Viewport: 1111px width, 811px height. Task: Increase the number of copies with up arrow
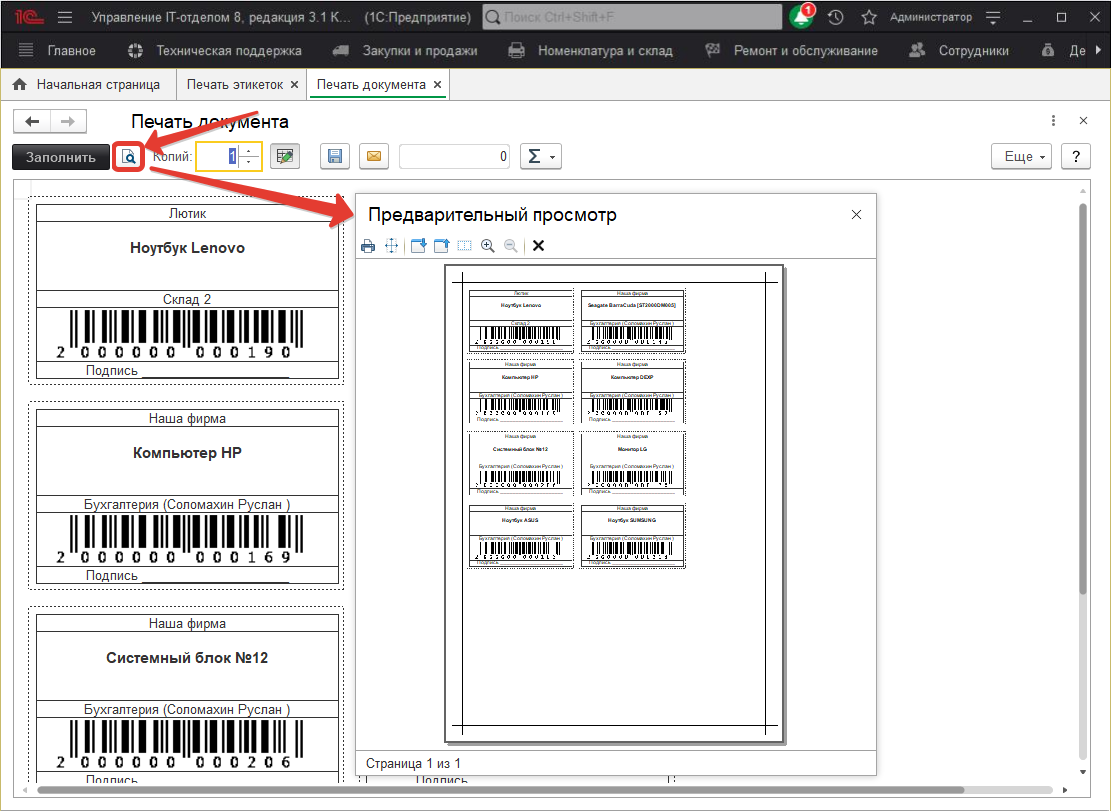coord(249,150)
